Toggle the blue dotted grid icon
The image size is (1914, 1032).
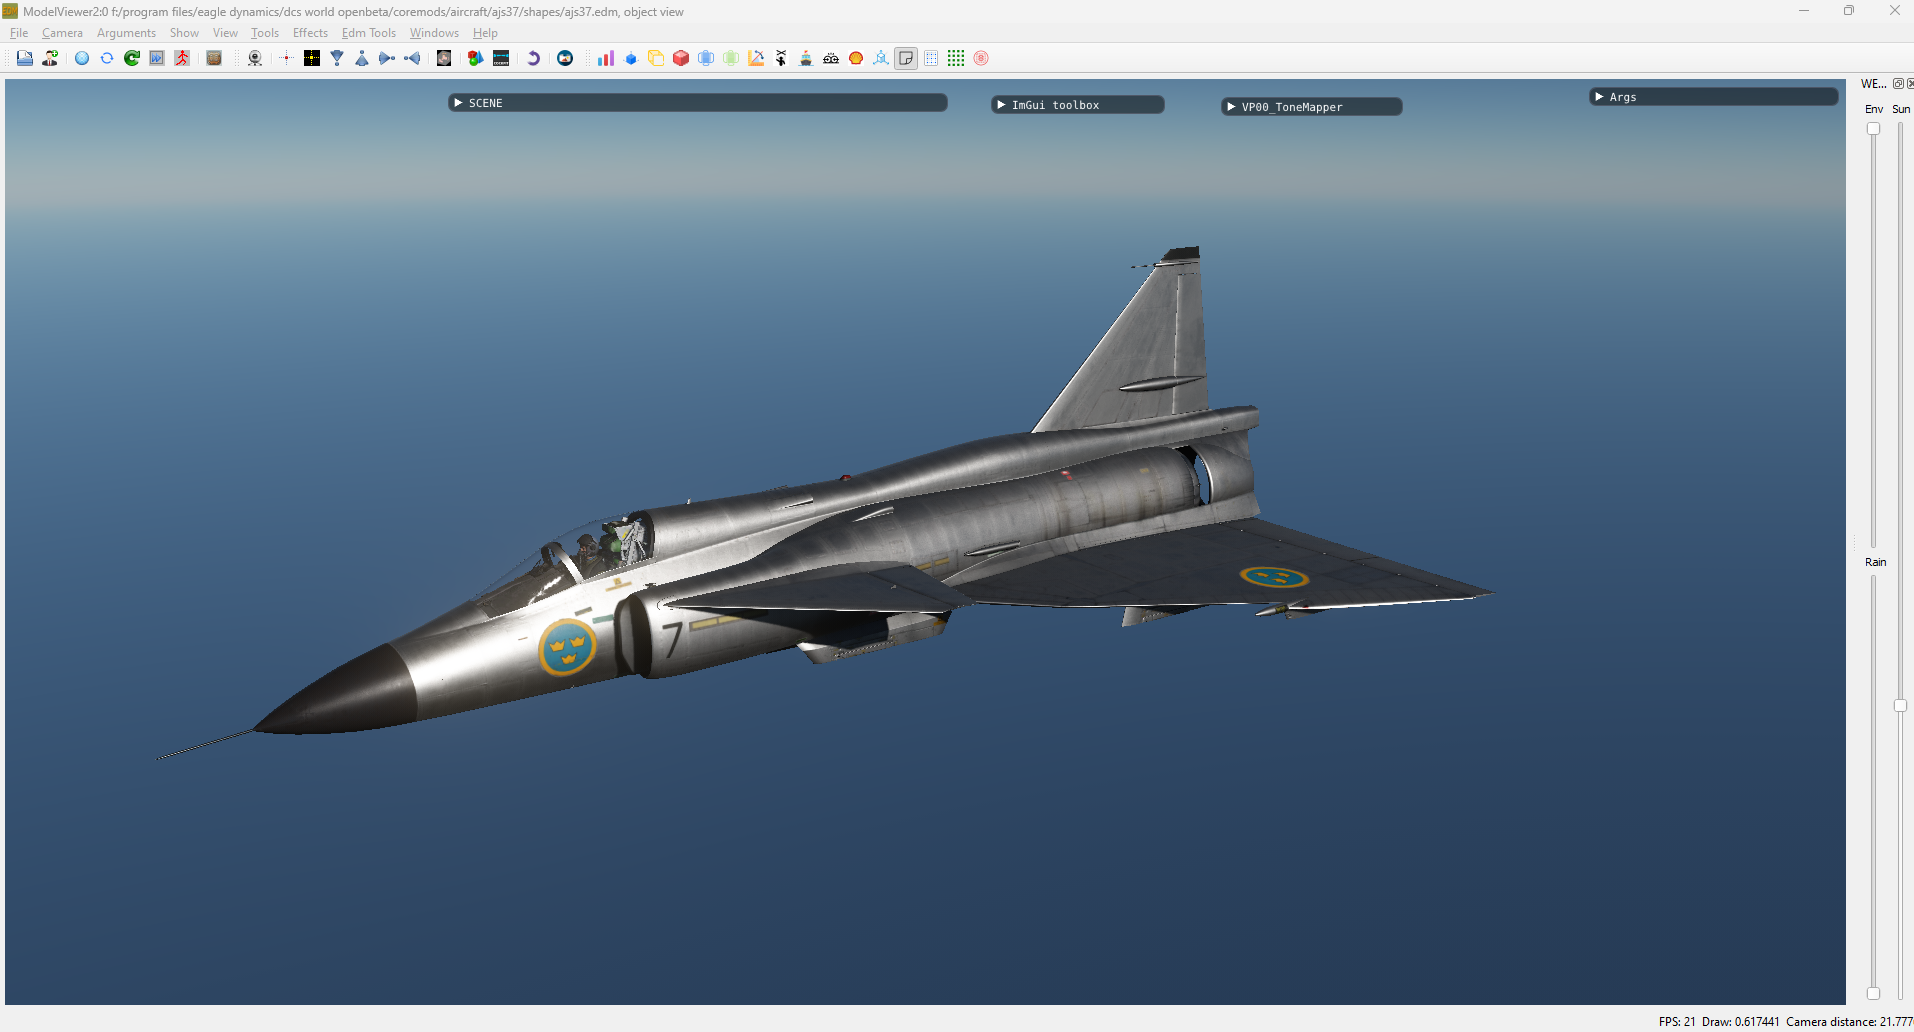coord(931,58)
